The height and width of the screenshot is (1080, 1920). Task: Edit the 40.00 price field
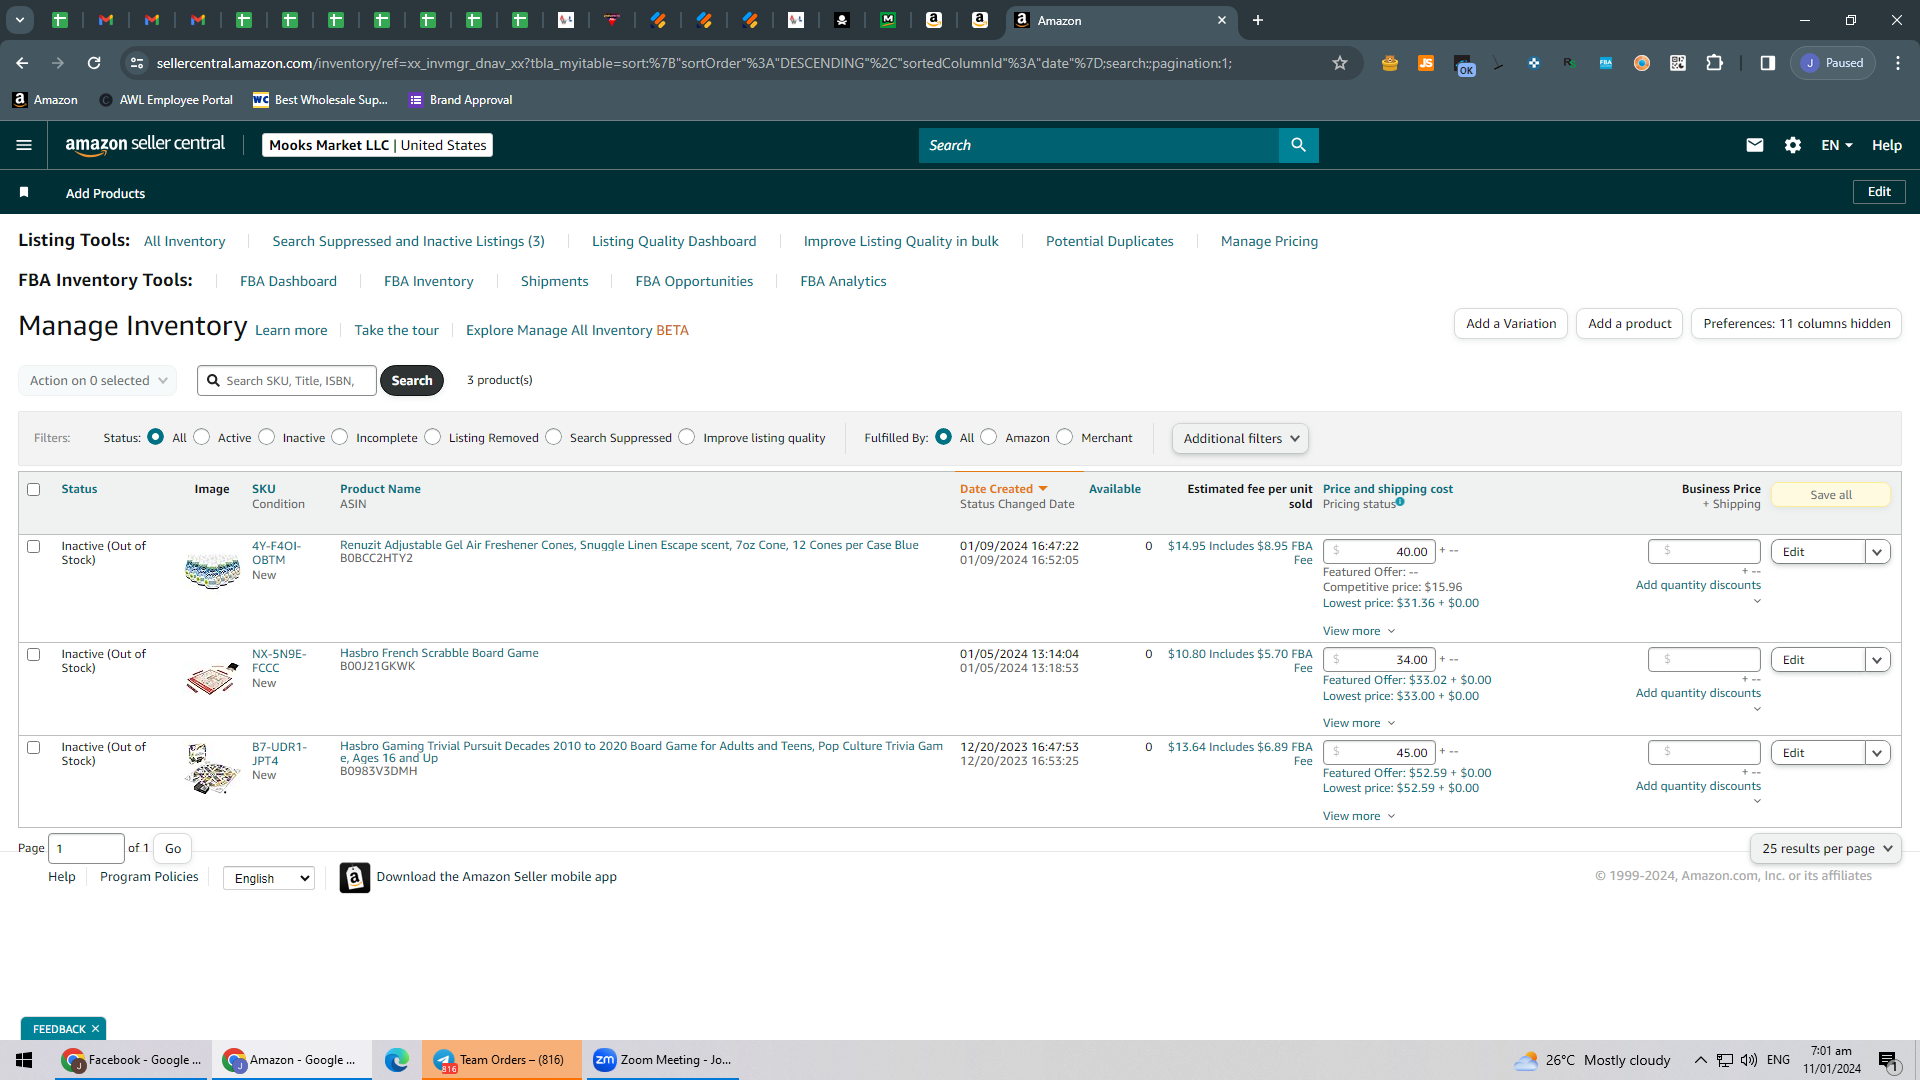tap(1379, 552)
